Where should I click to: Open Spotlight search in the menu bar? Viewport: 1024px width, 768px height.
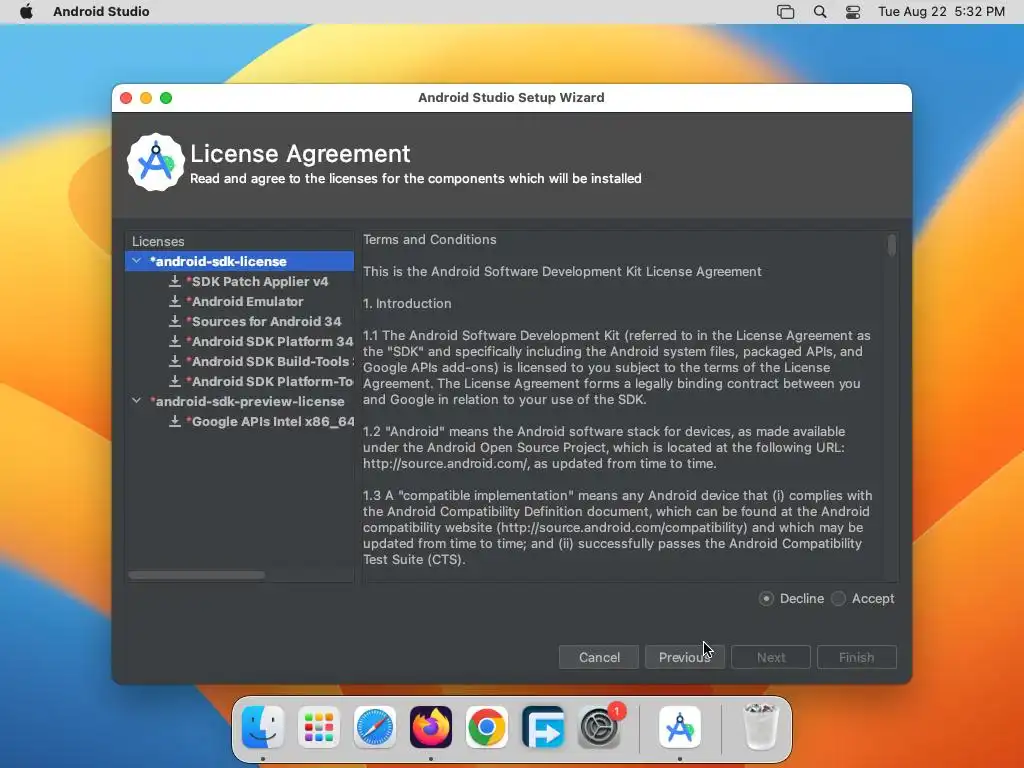(x=820, y=12)
